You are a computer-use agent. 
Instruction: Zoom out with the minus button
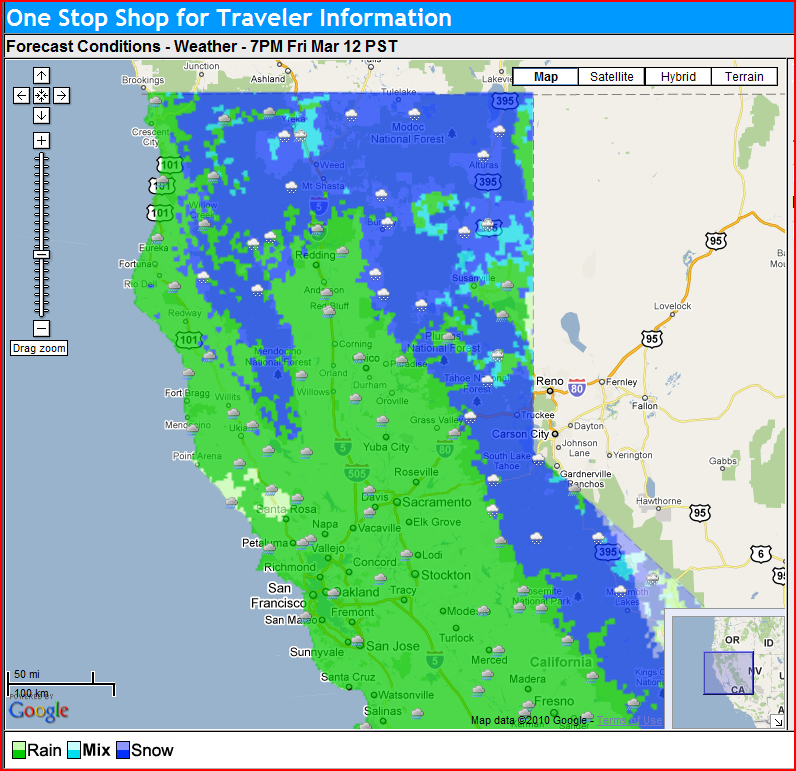pos(41,328)
